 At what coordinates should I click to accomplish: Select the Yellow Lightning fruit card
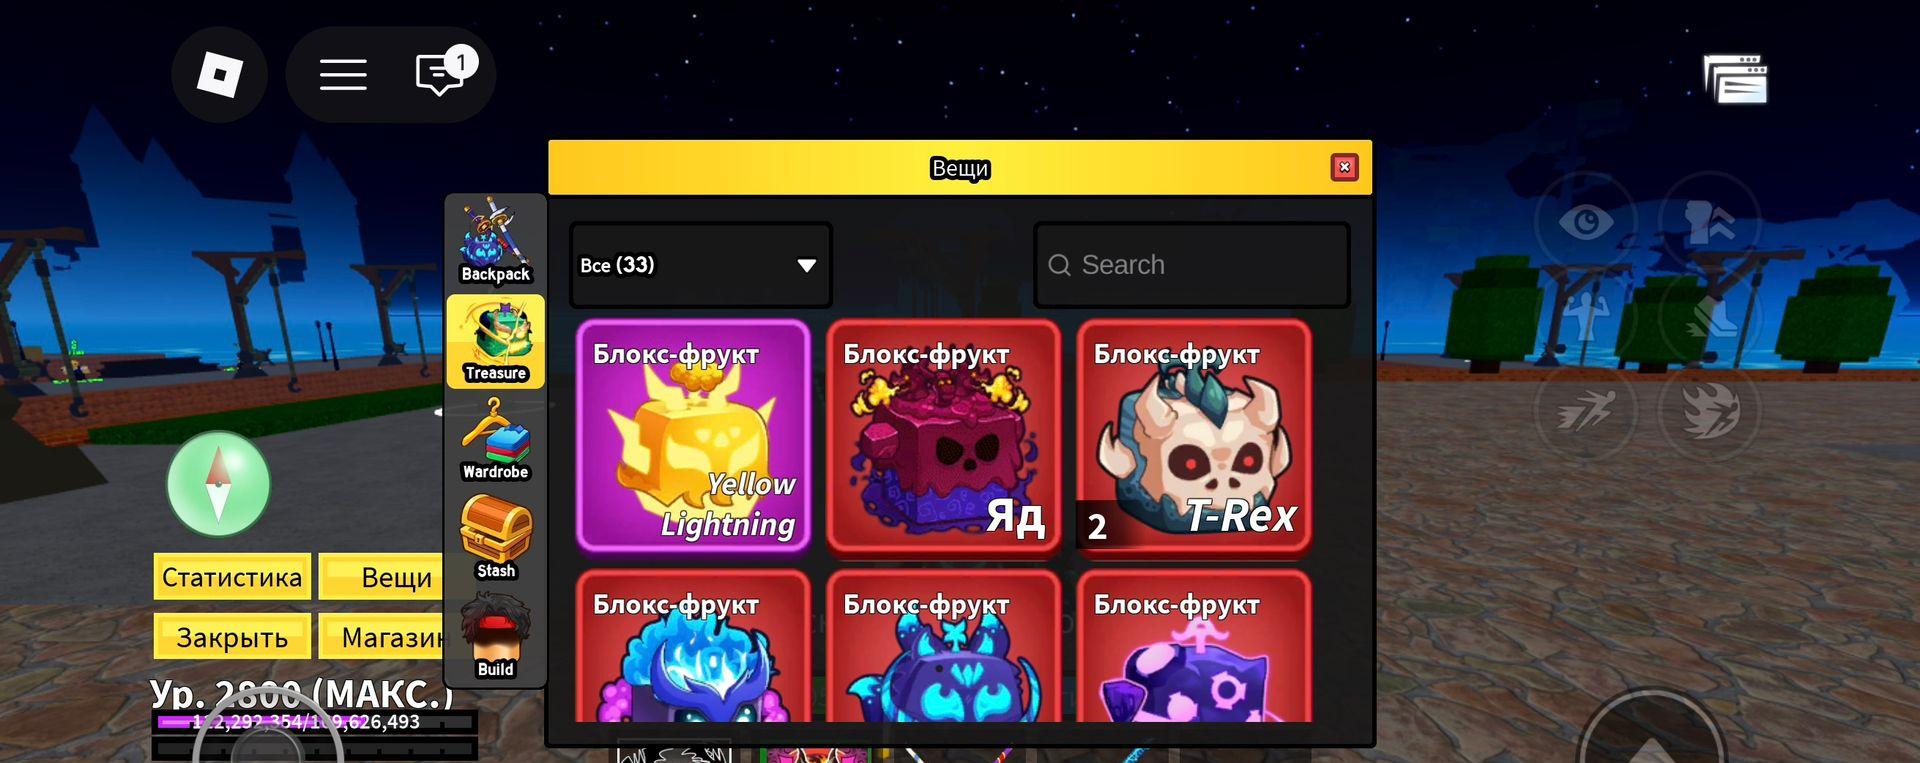[x=693, y=435]
